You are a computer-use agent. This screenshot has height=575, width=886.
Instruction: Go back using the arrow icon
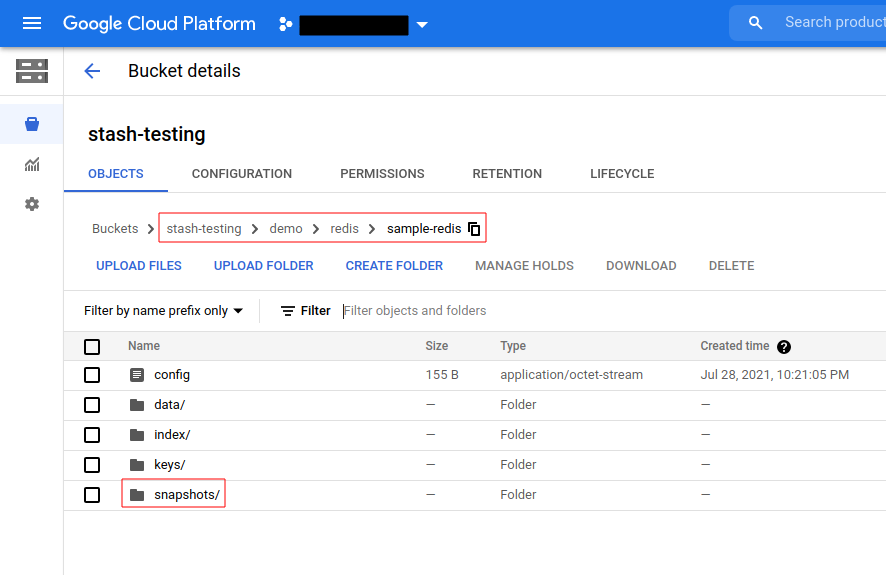pyautogui.click(x=92, y=71)
